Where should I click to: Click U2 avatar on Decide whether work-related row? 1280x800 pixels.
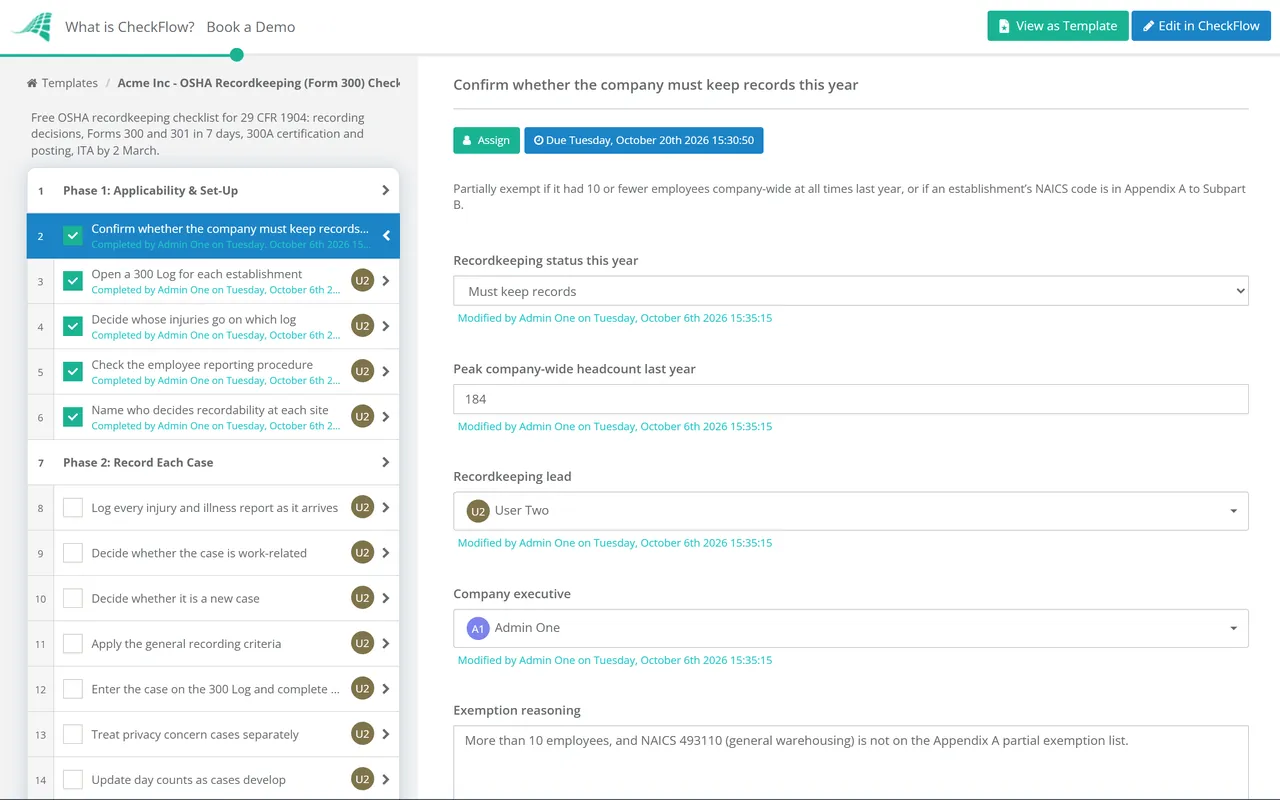[x=362, y=552]
